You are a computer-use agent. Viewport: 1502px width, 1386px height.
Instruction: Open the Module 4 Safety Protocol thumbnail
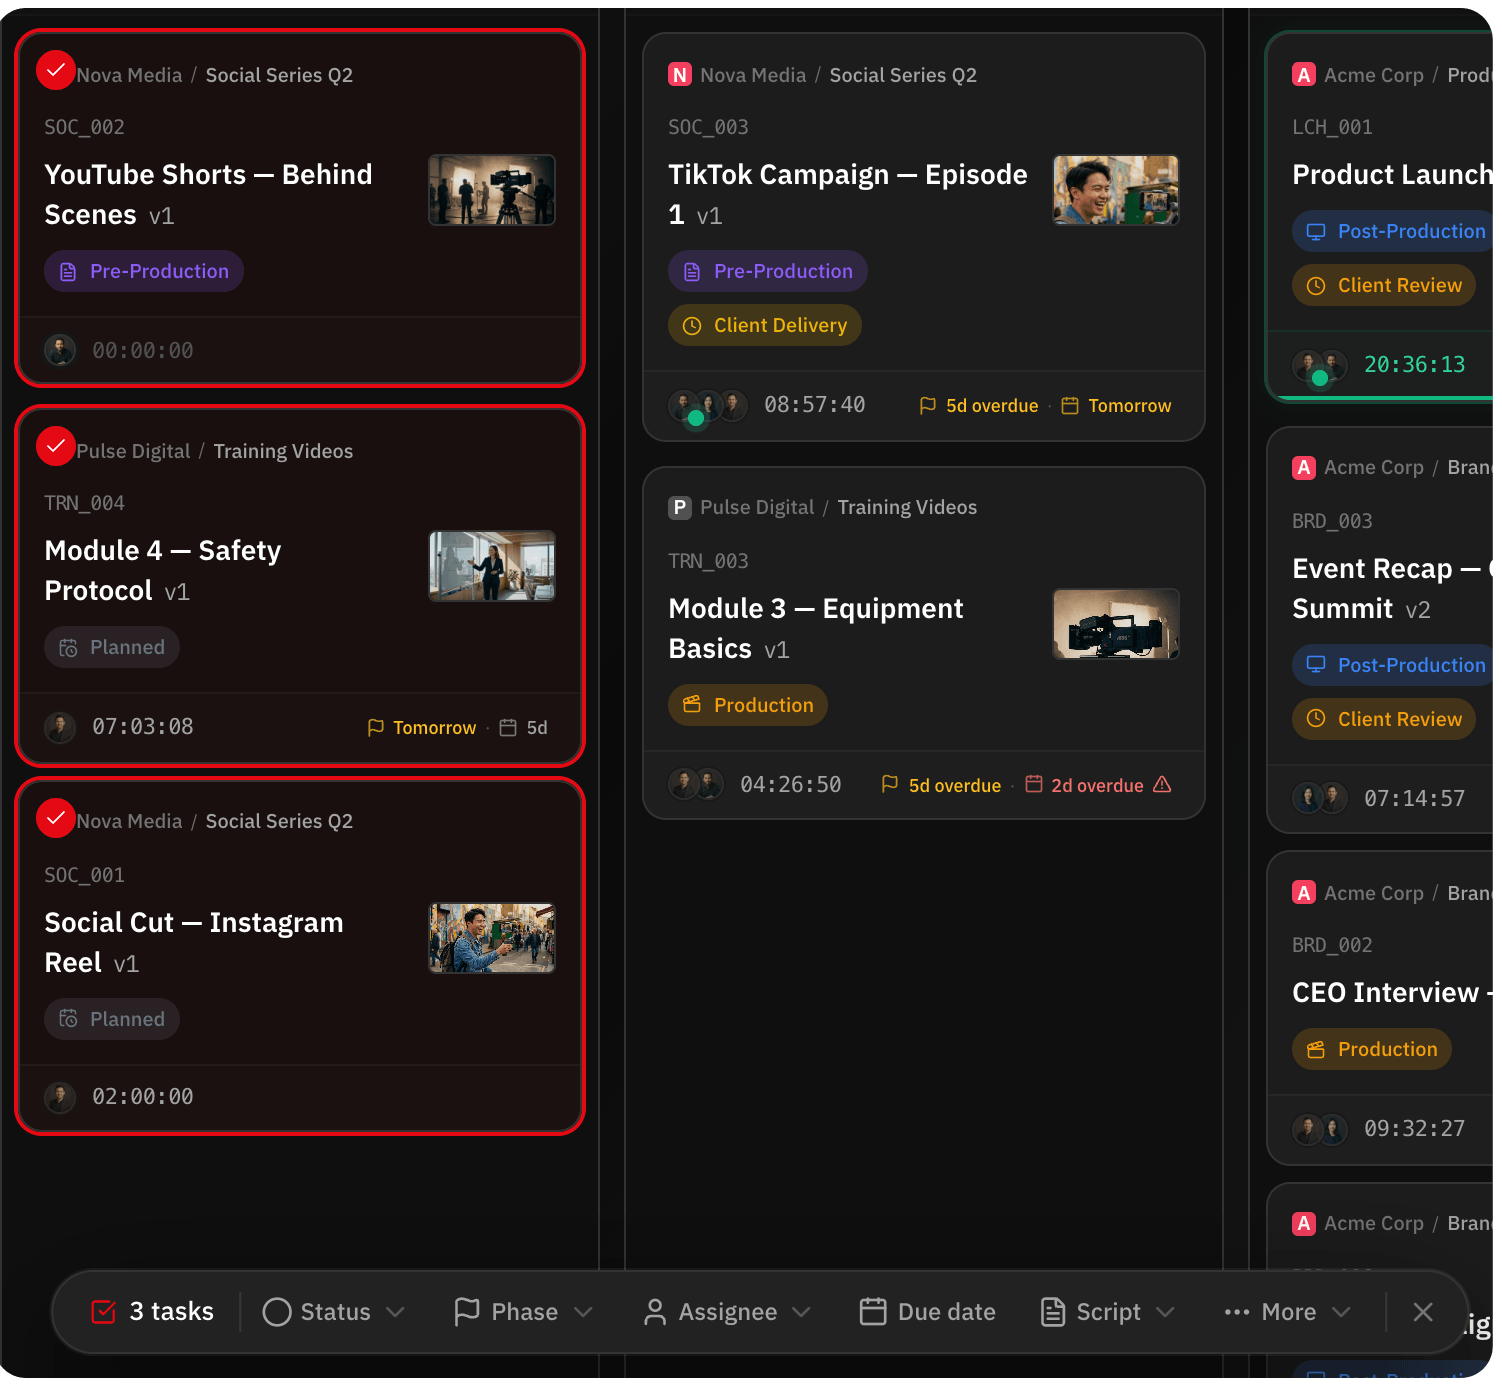pos(492,566)
